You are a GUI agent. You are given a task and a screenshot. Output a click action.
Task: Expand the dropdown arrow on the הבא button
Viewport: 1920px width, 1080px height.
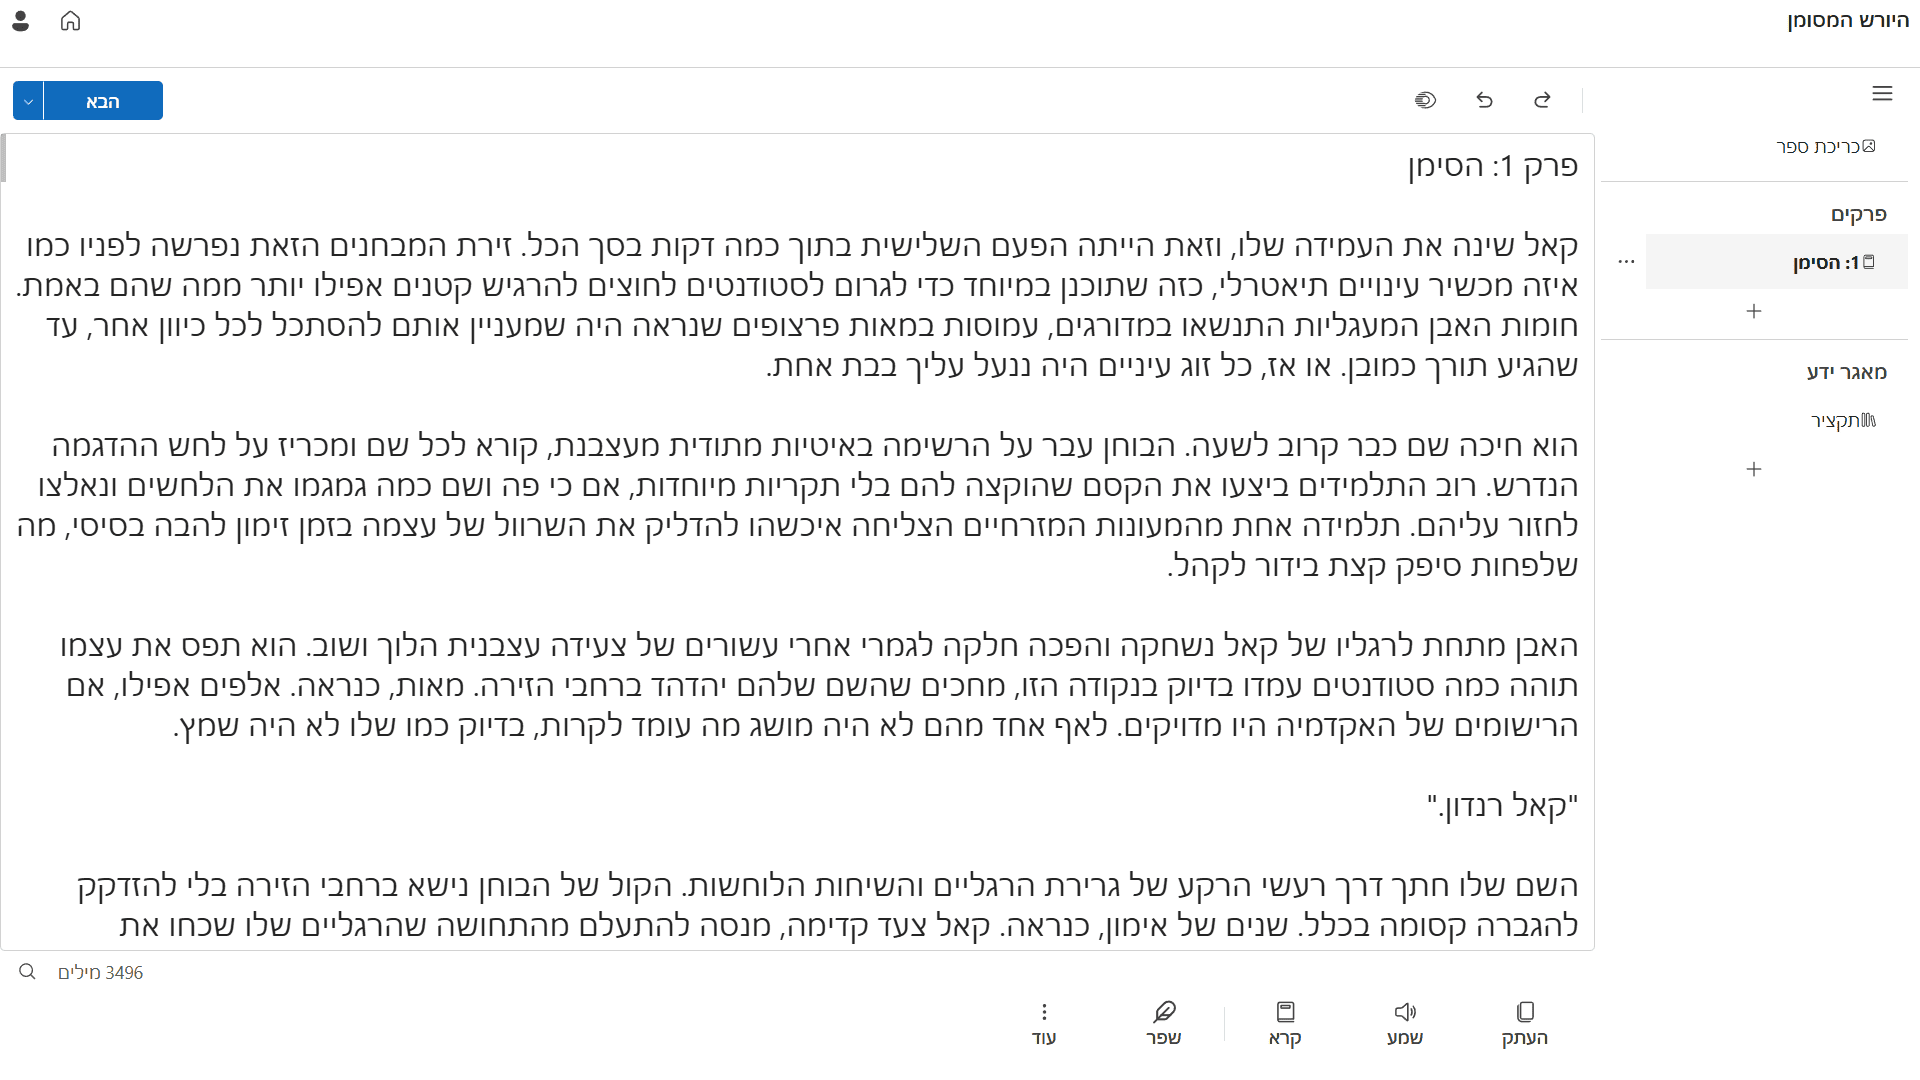28,100
